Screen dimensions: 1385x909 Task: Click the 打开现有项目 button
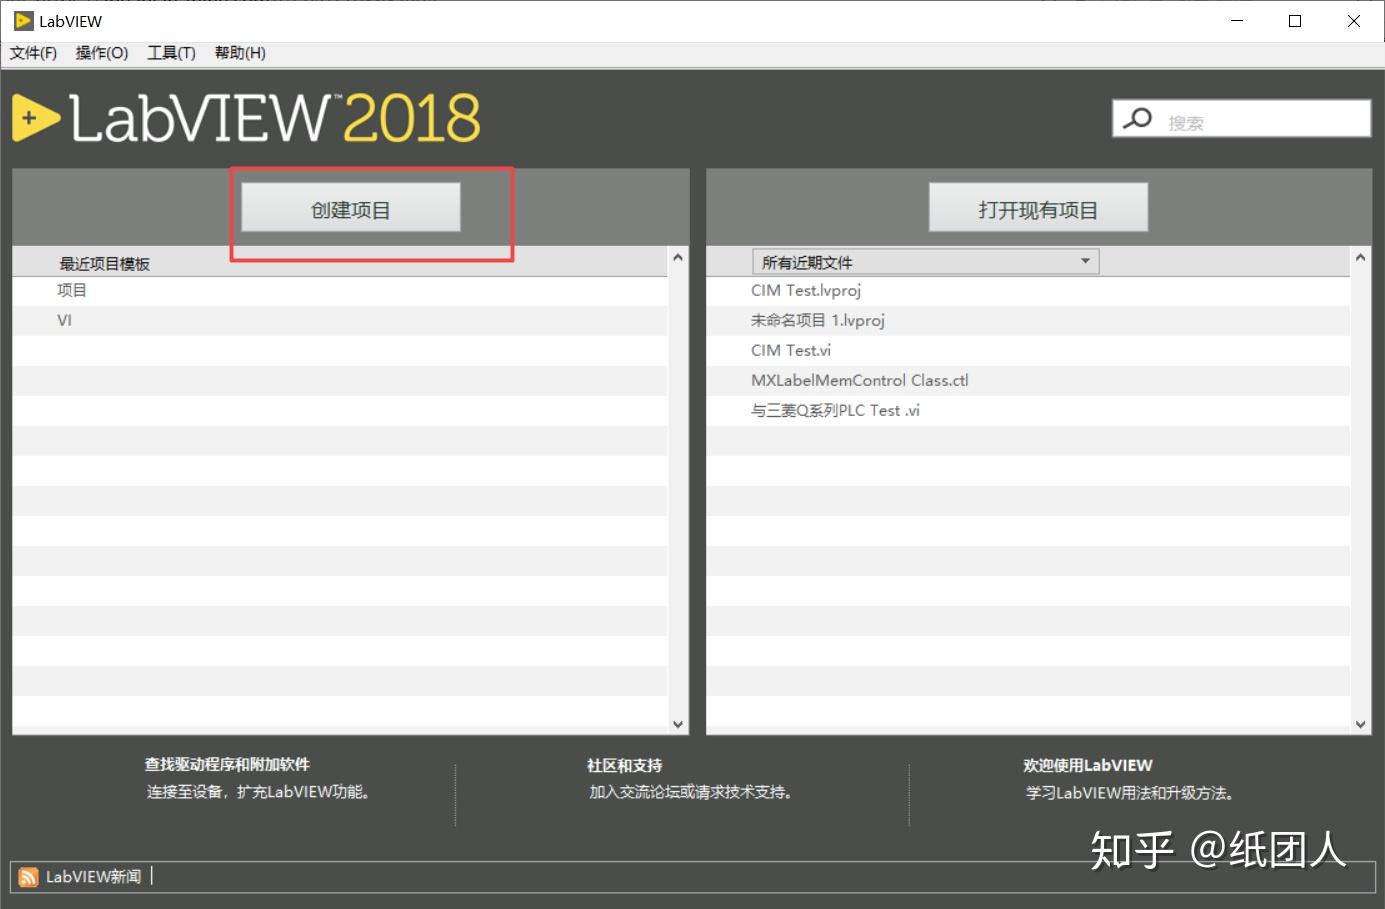click(1037, 207)
